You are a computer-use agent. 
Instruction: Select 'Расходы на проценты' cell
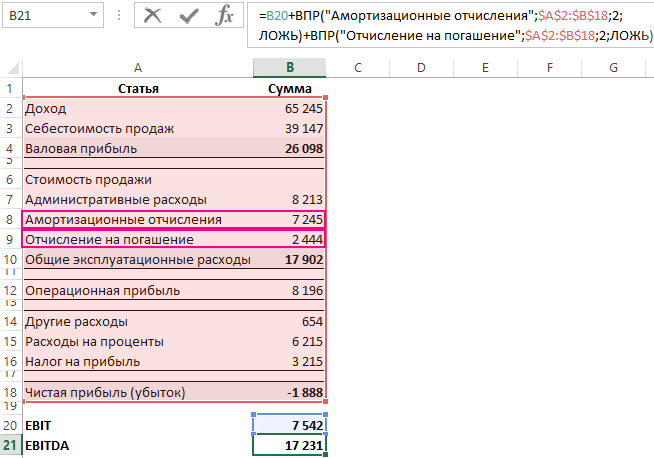(138, 342)
